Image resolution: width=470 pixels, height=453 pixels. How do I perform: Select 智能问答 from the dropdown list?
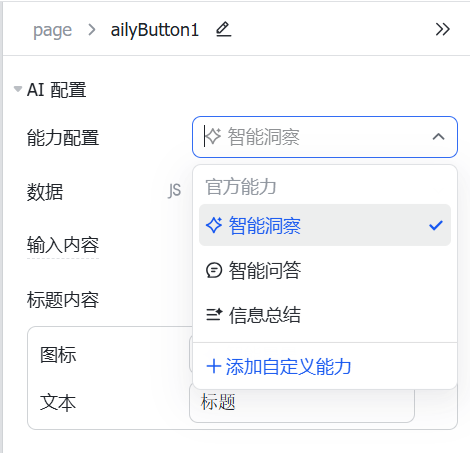pos(325,270)
